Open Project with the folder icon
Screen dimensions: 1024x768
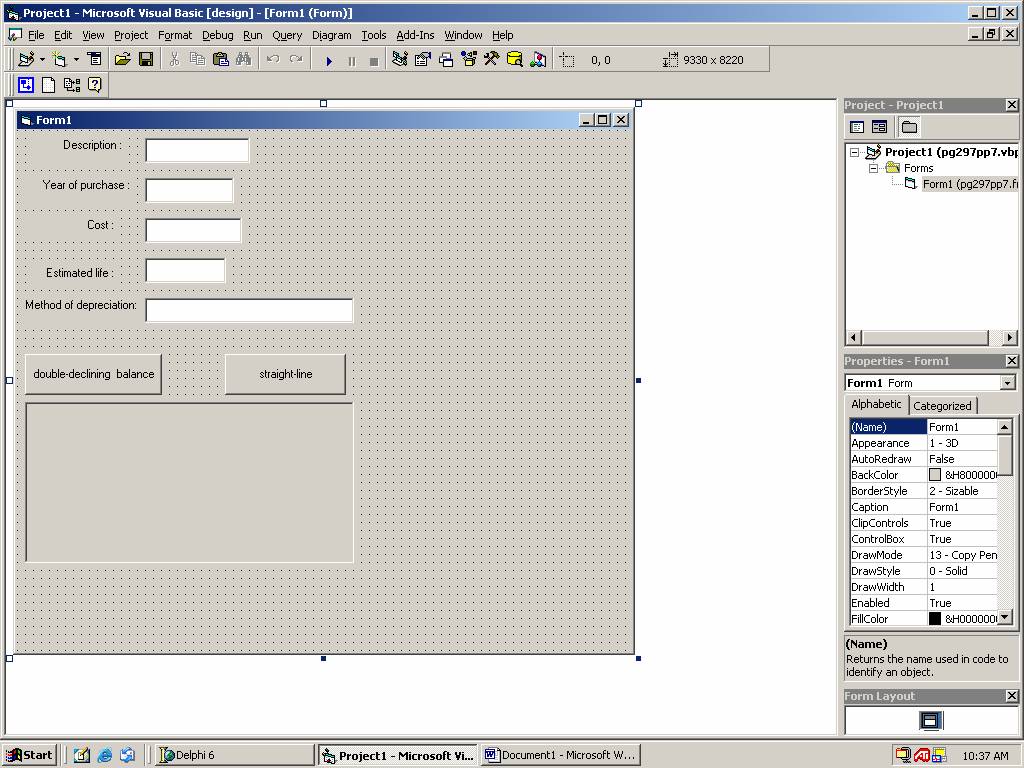[122, 60]
